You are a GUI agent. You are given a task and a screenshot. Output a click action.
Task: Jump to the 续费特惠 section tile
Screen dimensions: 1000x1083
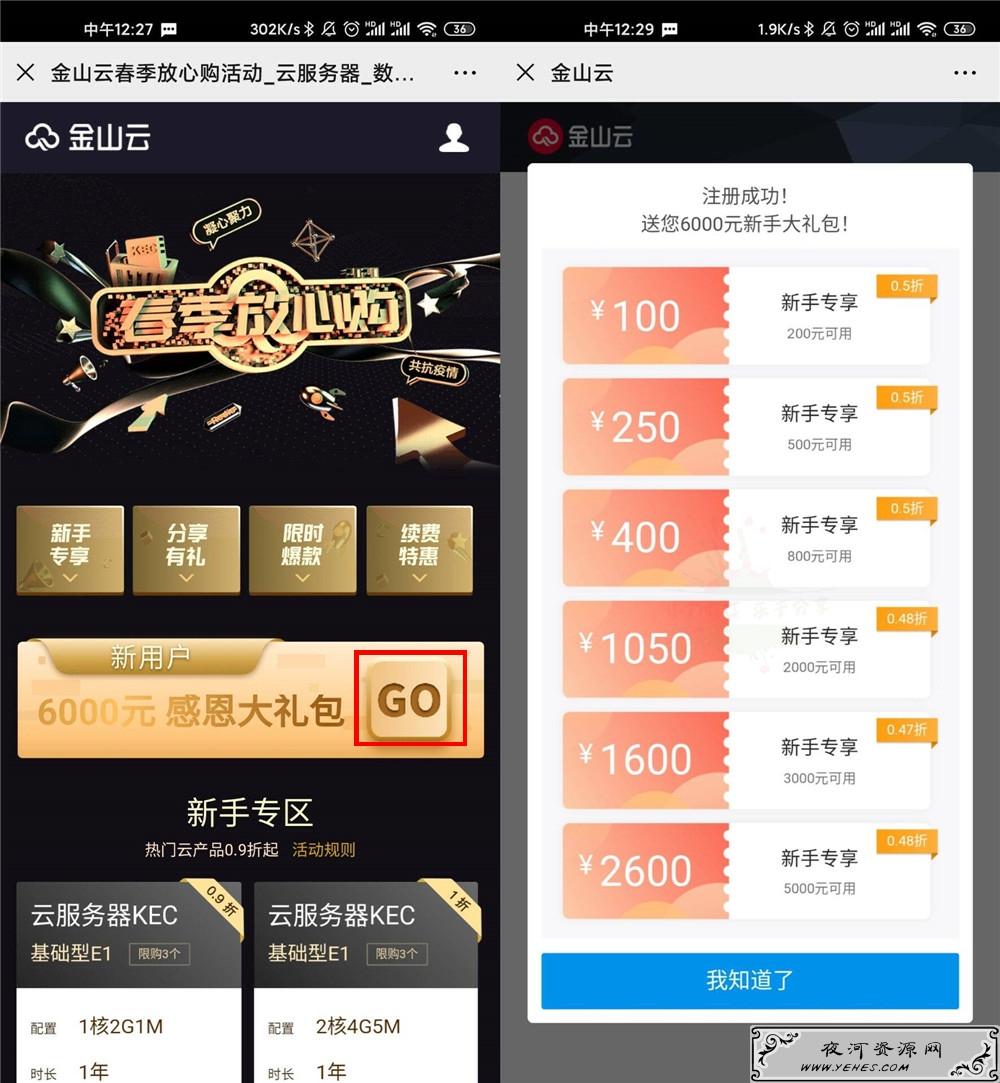(419, 549)
